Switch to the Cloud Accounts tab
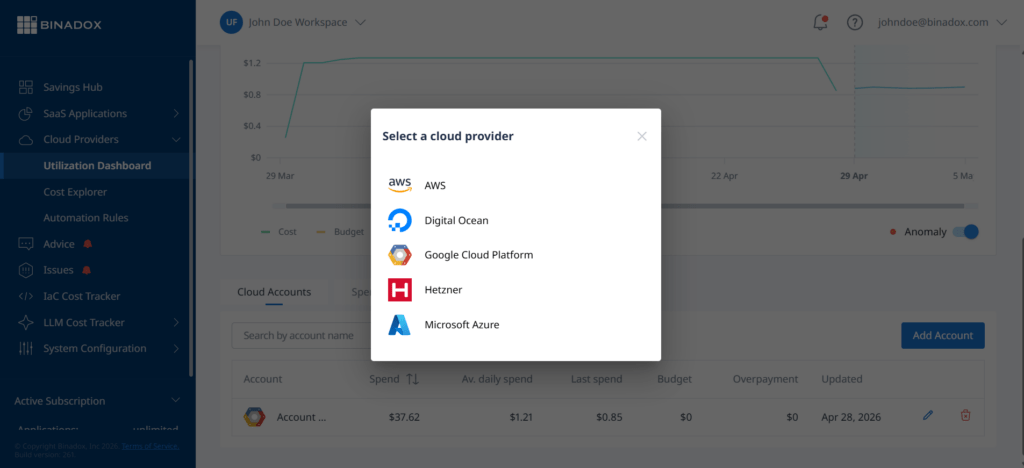Screen dimensions: 1024x468 click(274, 292)
